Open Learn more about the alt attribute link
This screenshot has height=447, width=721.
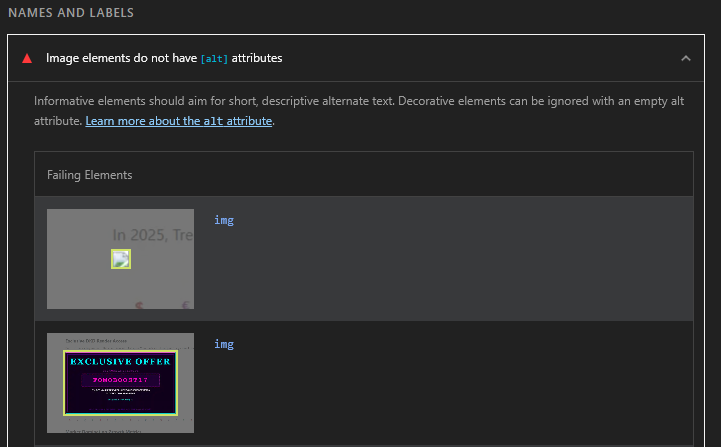(179, 121)
